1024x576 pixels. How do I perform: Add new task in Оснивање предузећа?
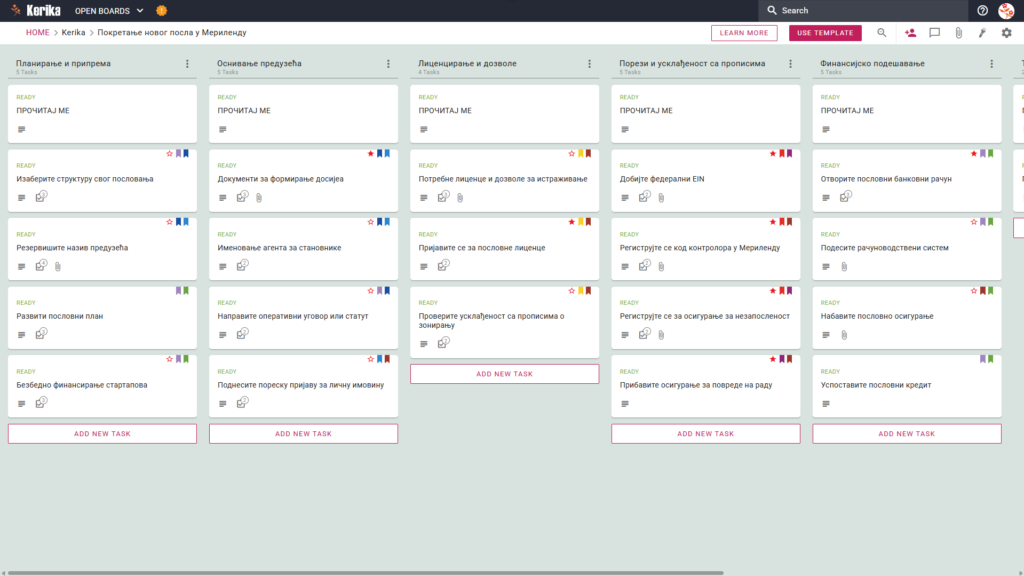click(303, 434)
